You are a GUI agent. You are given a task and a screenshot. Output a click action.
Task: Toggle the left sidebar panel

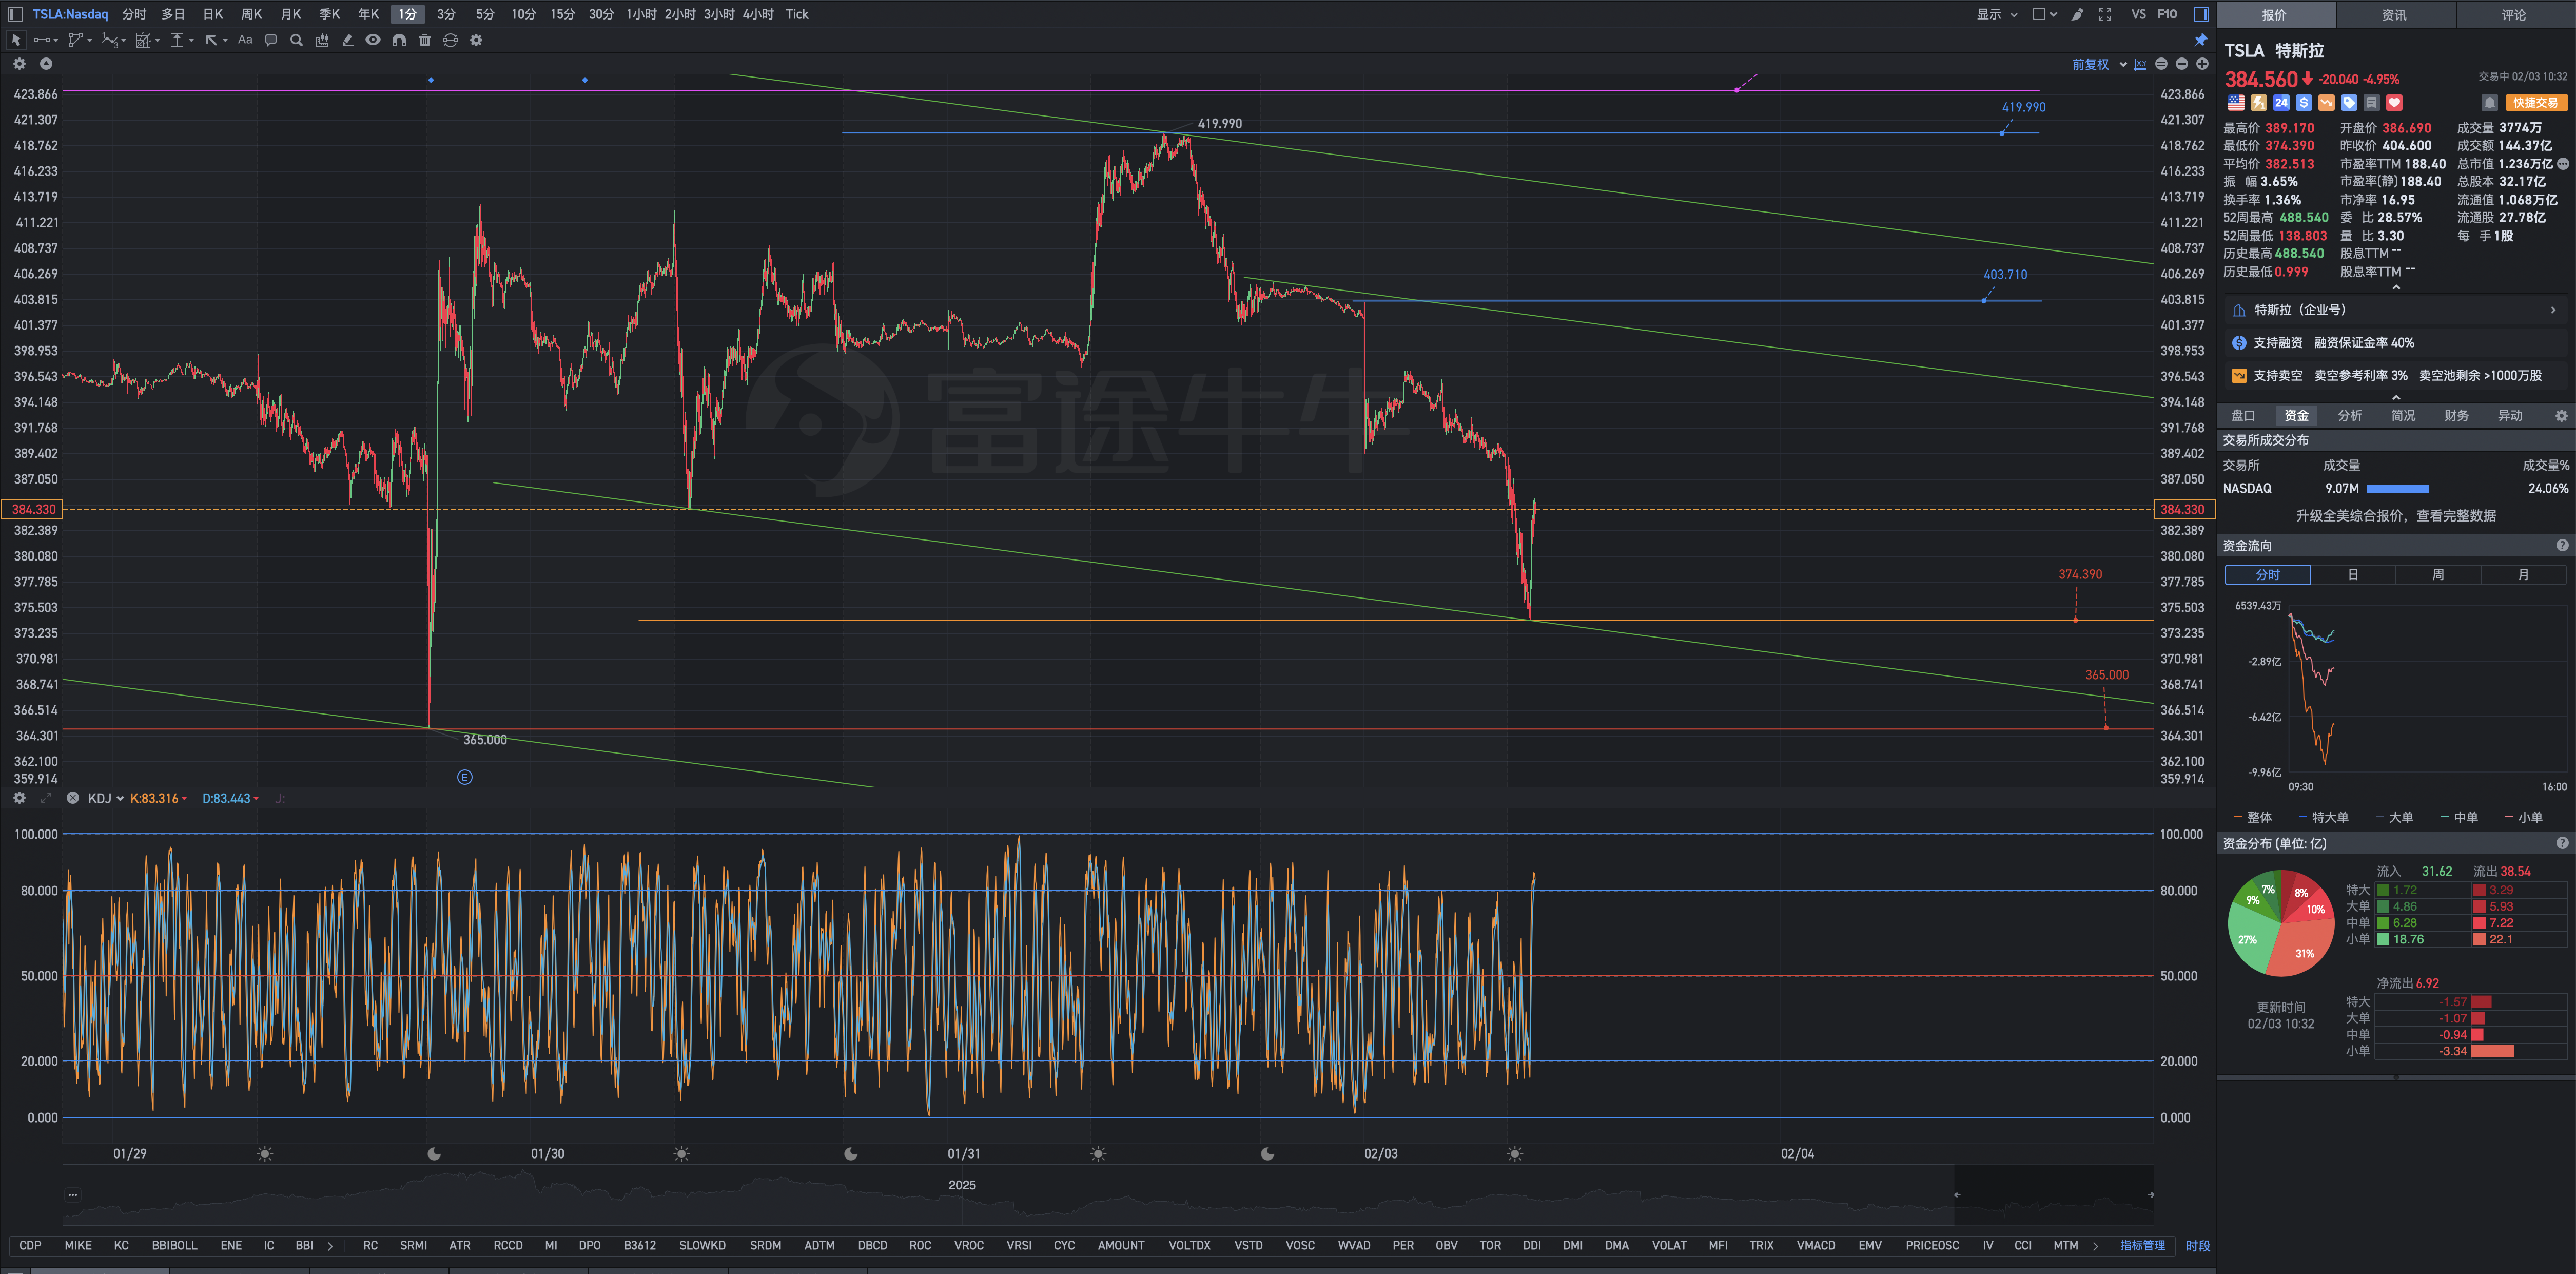(x=15, y=14)
